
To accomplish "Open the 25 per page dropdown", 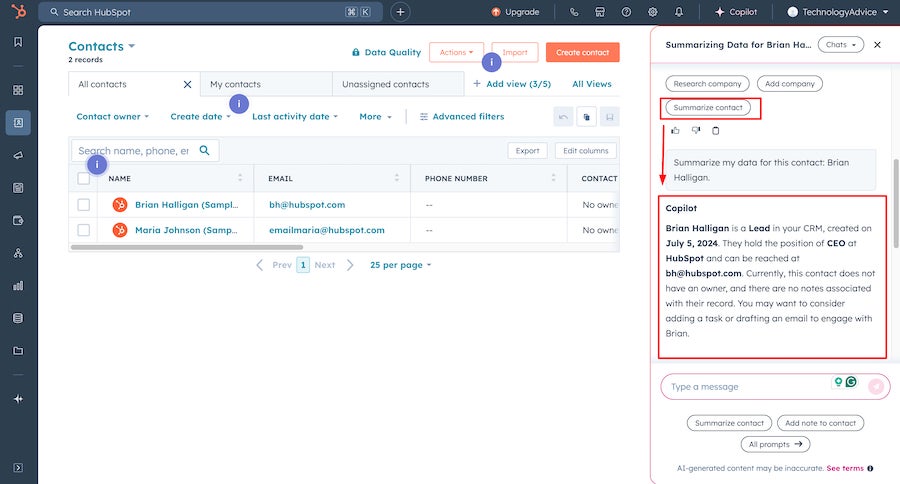I will coord(400,265).
